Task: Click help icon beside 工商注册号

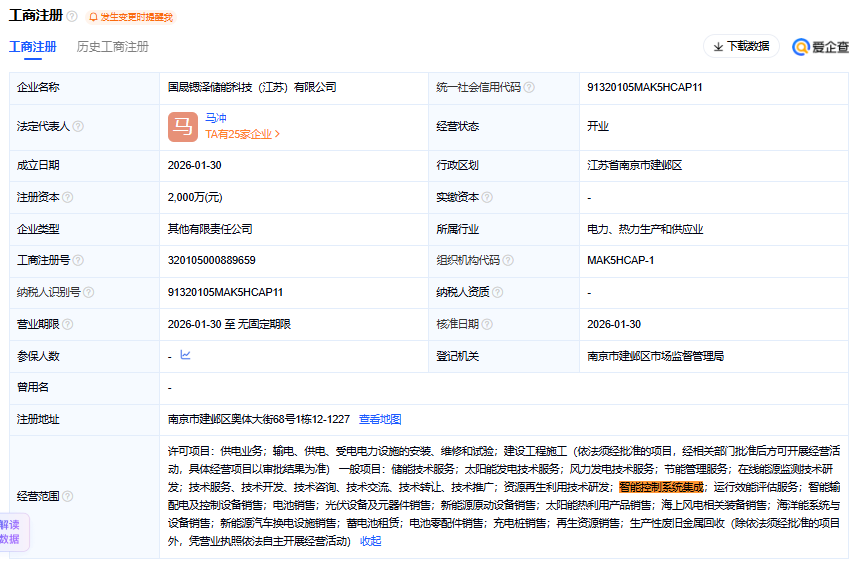Action: [78, 260]
